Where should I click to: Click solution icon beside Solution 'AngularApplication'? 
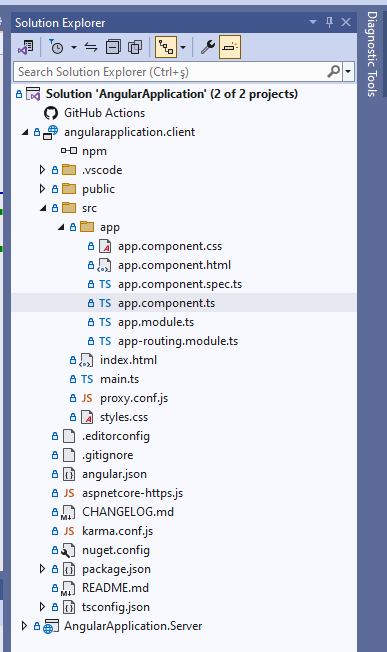(33, 94)
